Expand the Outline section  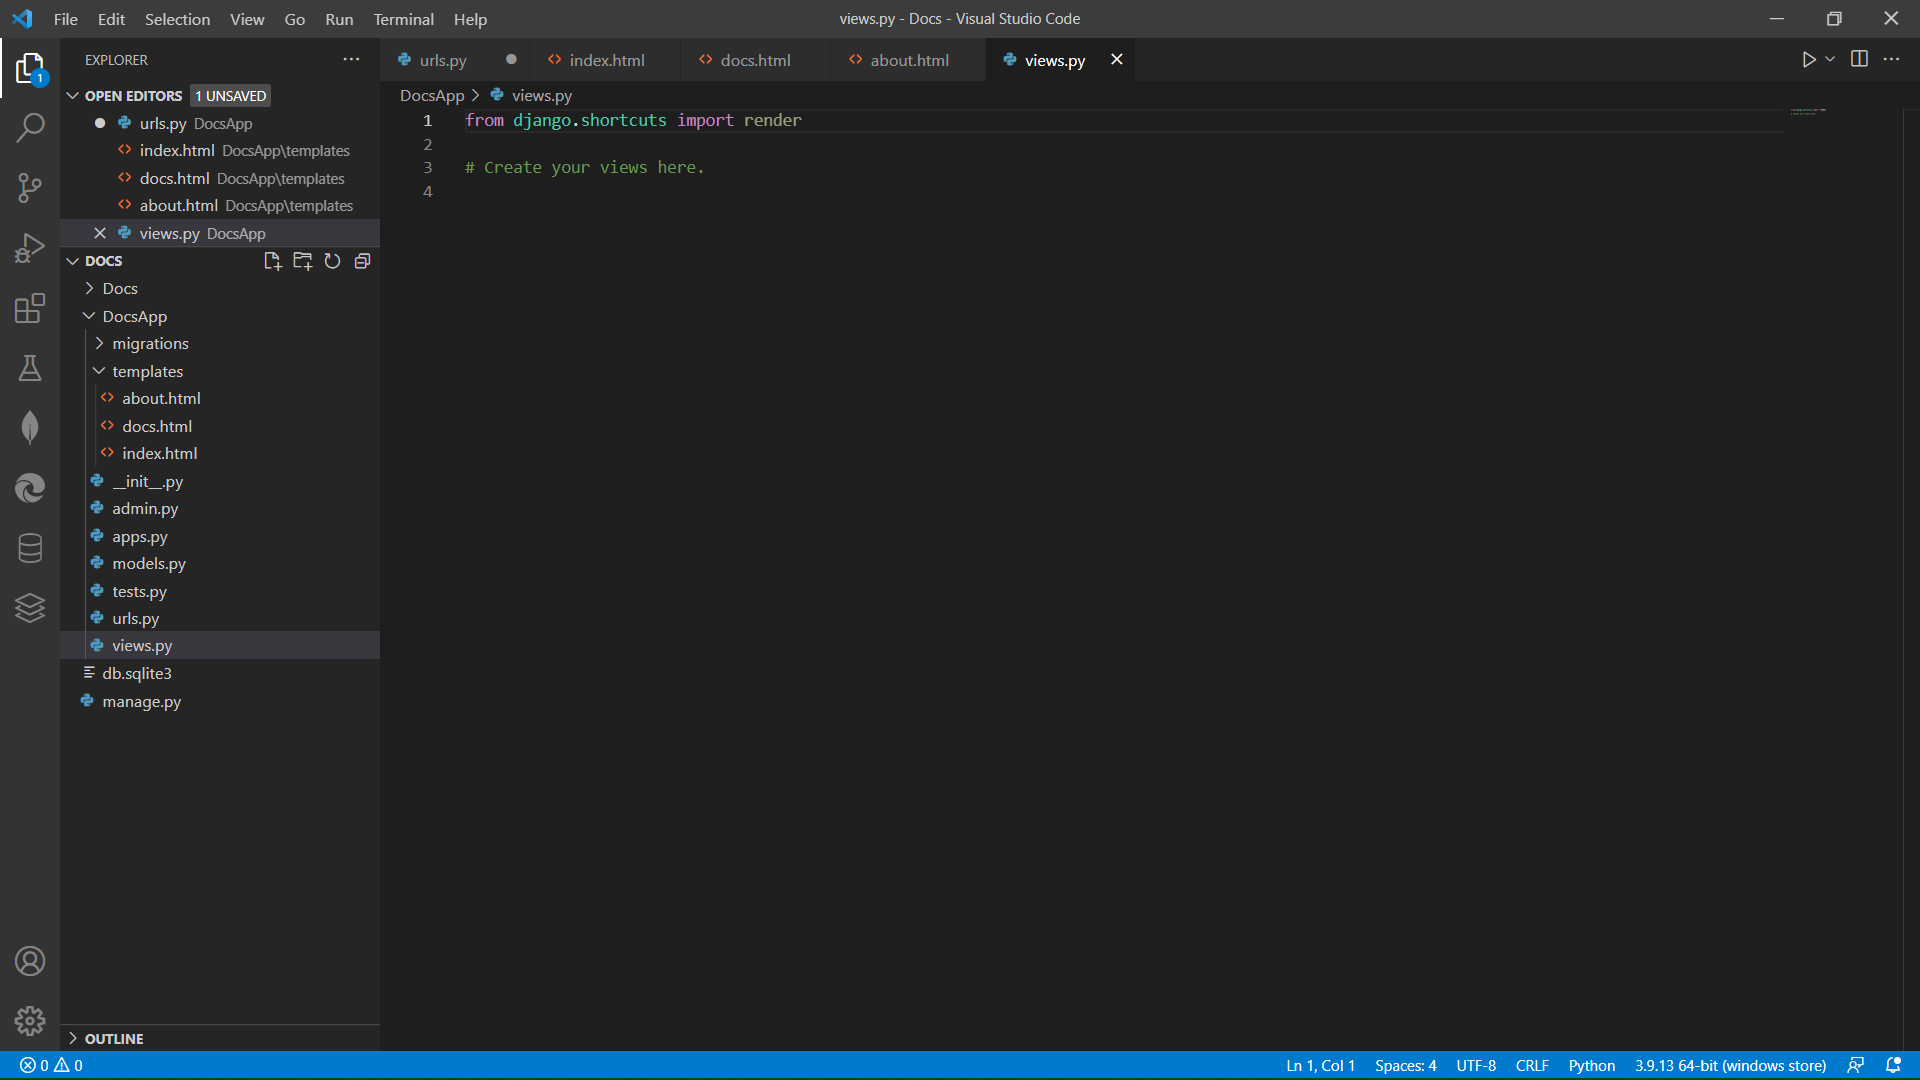coord(113,1039)
